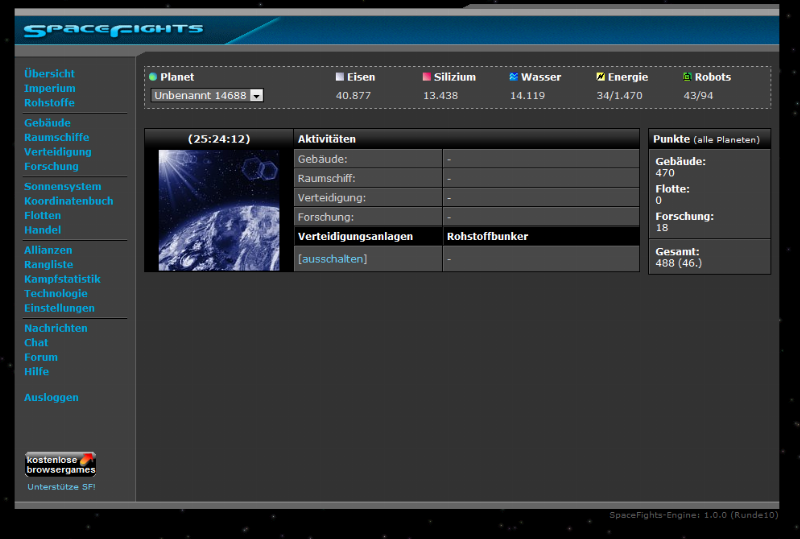Navigate to Gebäude in the sidebar

pos(47,123)
